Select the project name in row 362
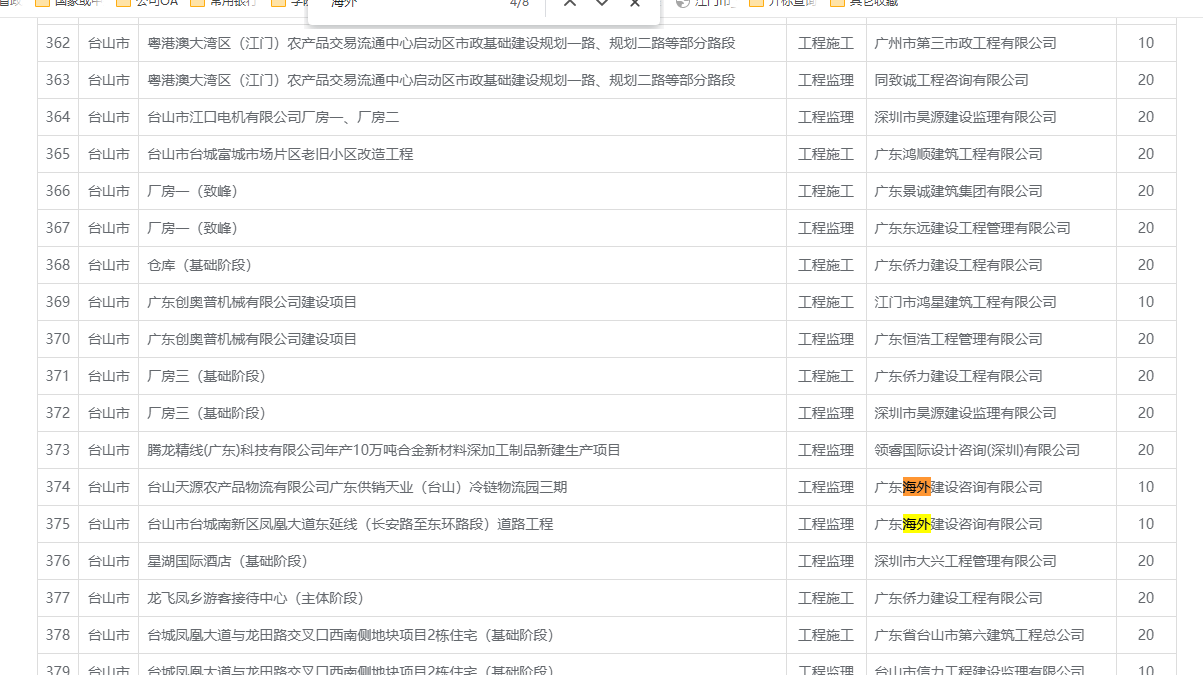The image size is (1203, 675). (x=440, y=43)
